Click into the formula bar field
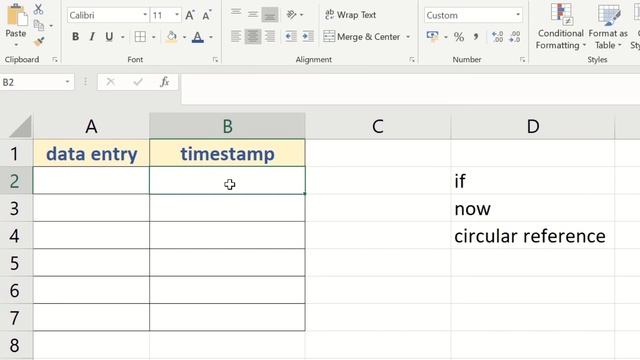 tap(411, 89)
